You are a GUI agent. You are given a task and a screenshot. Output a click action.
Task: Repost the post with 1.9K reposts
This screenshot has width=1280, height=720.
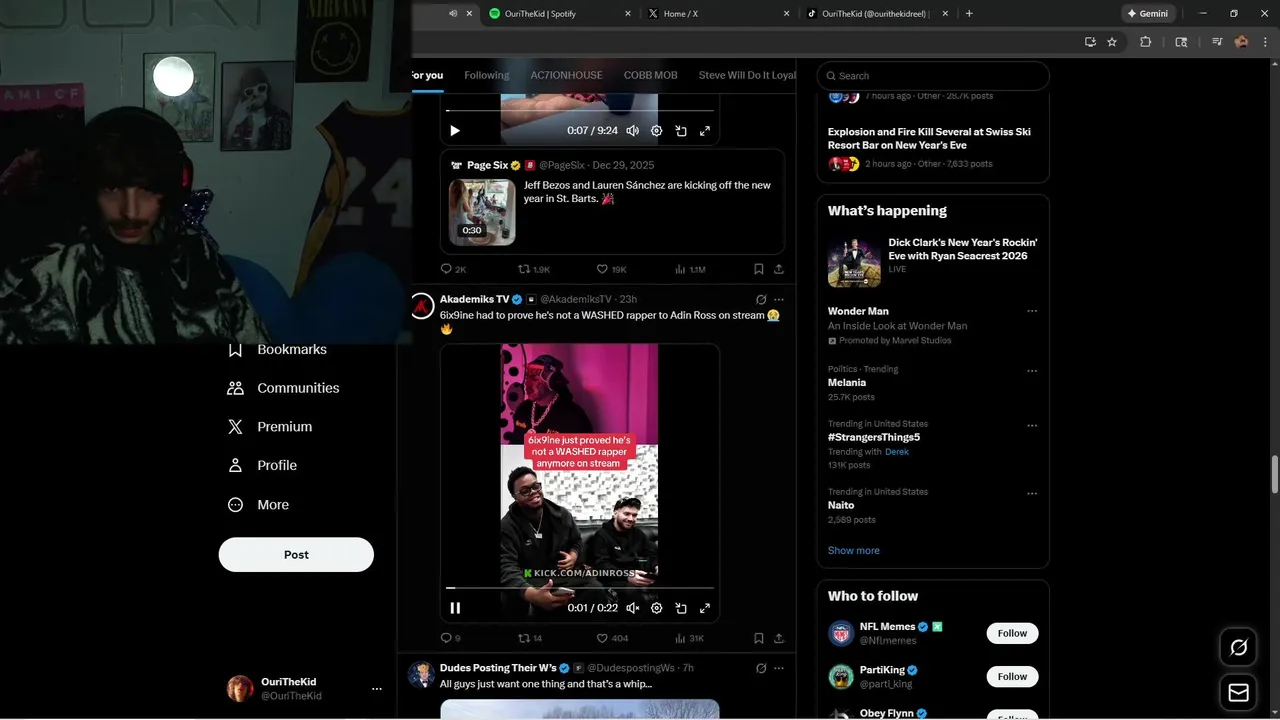click(534, 269)
